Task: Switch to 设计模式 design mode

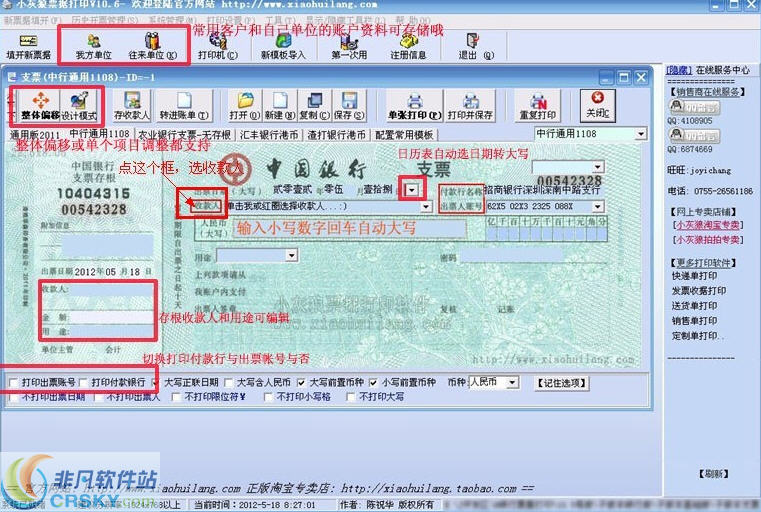Action: tap(80, 105)
